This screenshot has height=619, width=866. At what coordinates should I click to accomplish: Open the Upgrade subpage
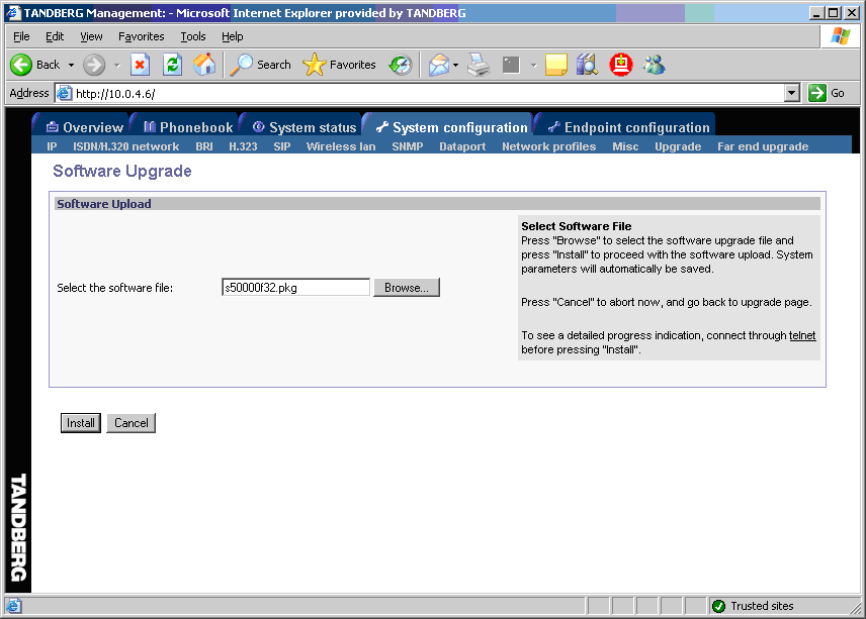678,146
